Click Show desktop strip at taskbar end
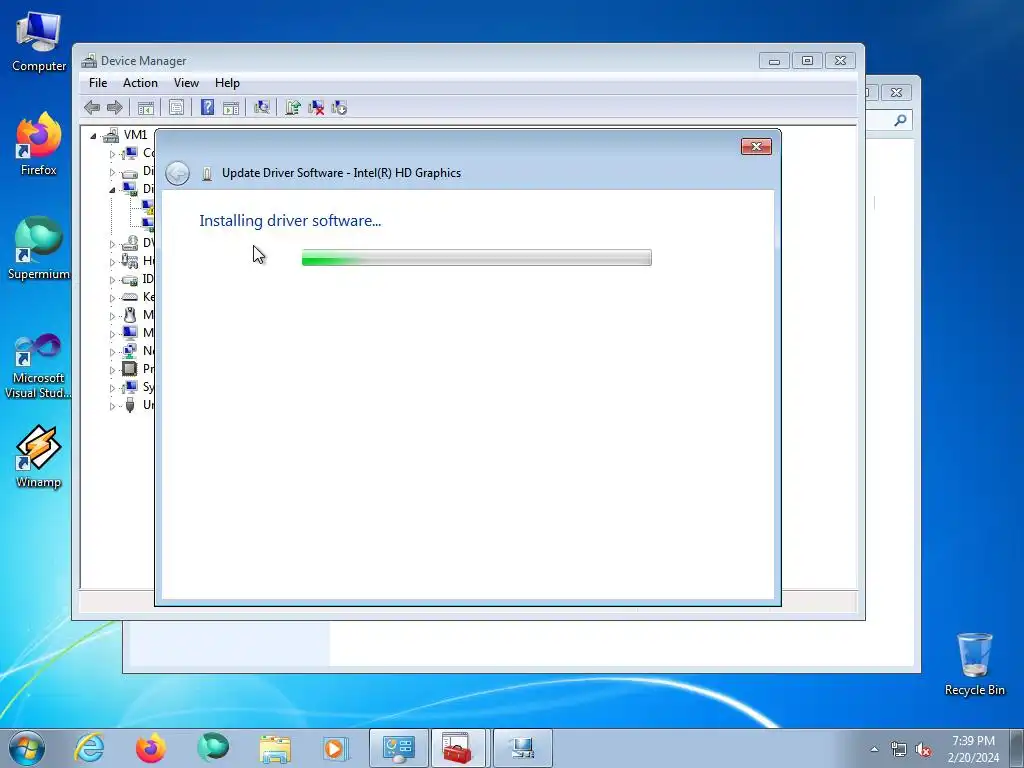1024x768 pixels. pos(1017,748)
